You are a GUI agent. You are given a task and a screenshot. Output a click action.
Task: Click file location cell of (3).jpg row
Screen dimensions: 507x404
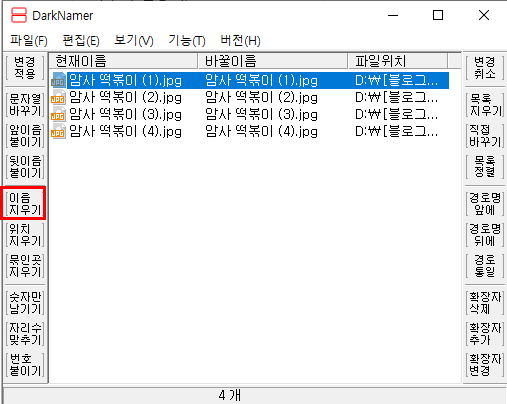click(x=396, y=115)
